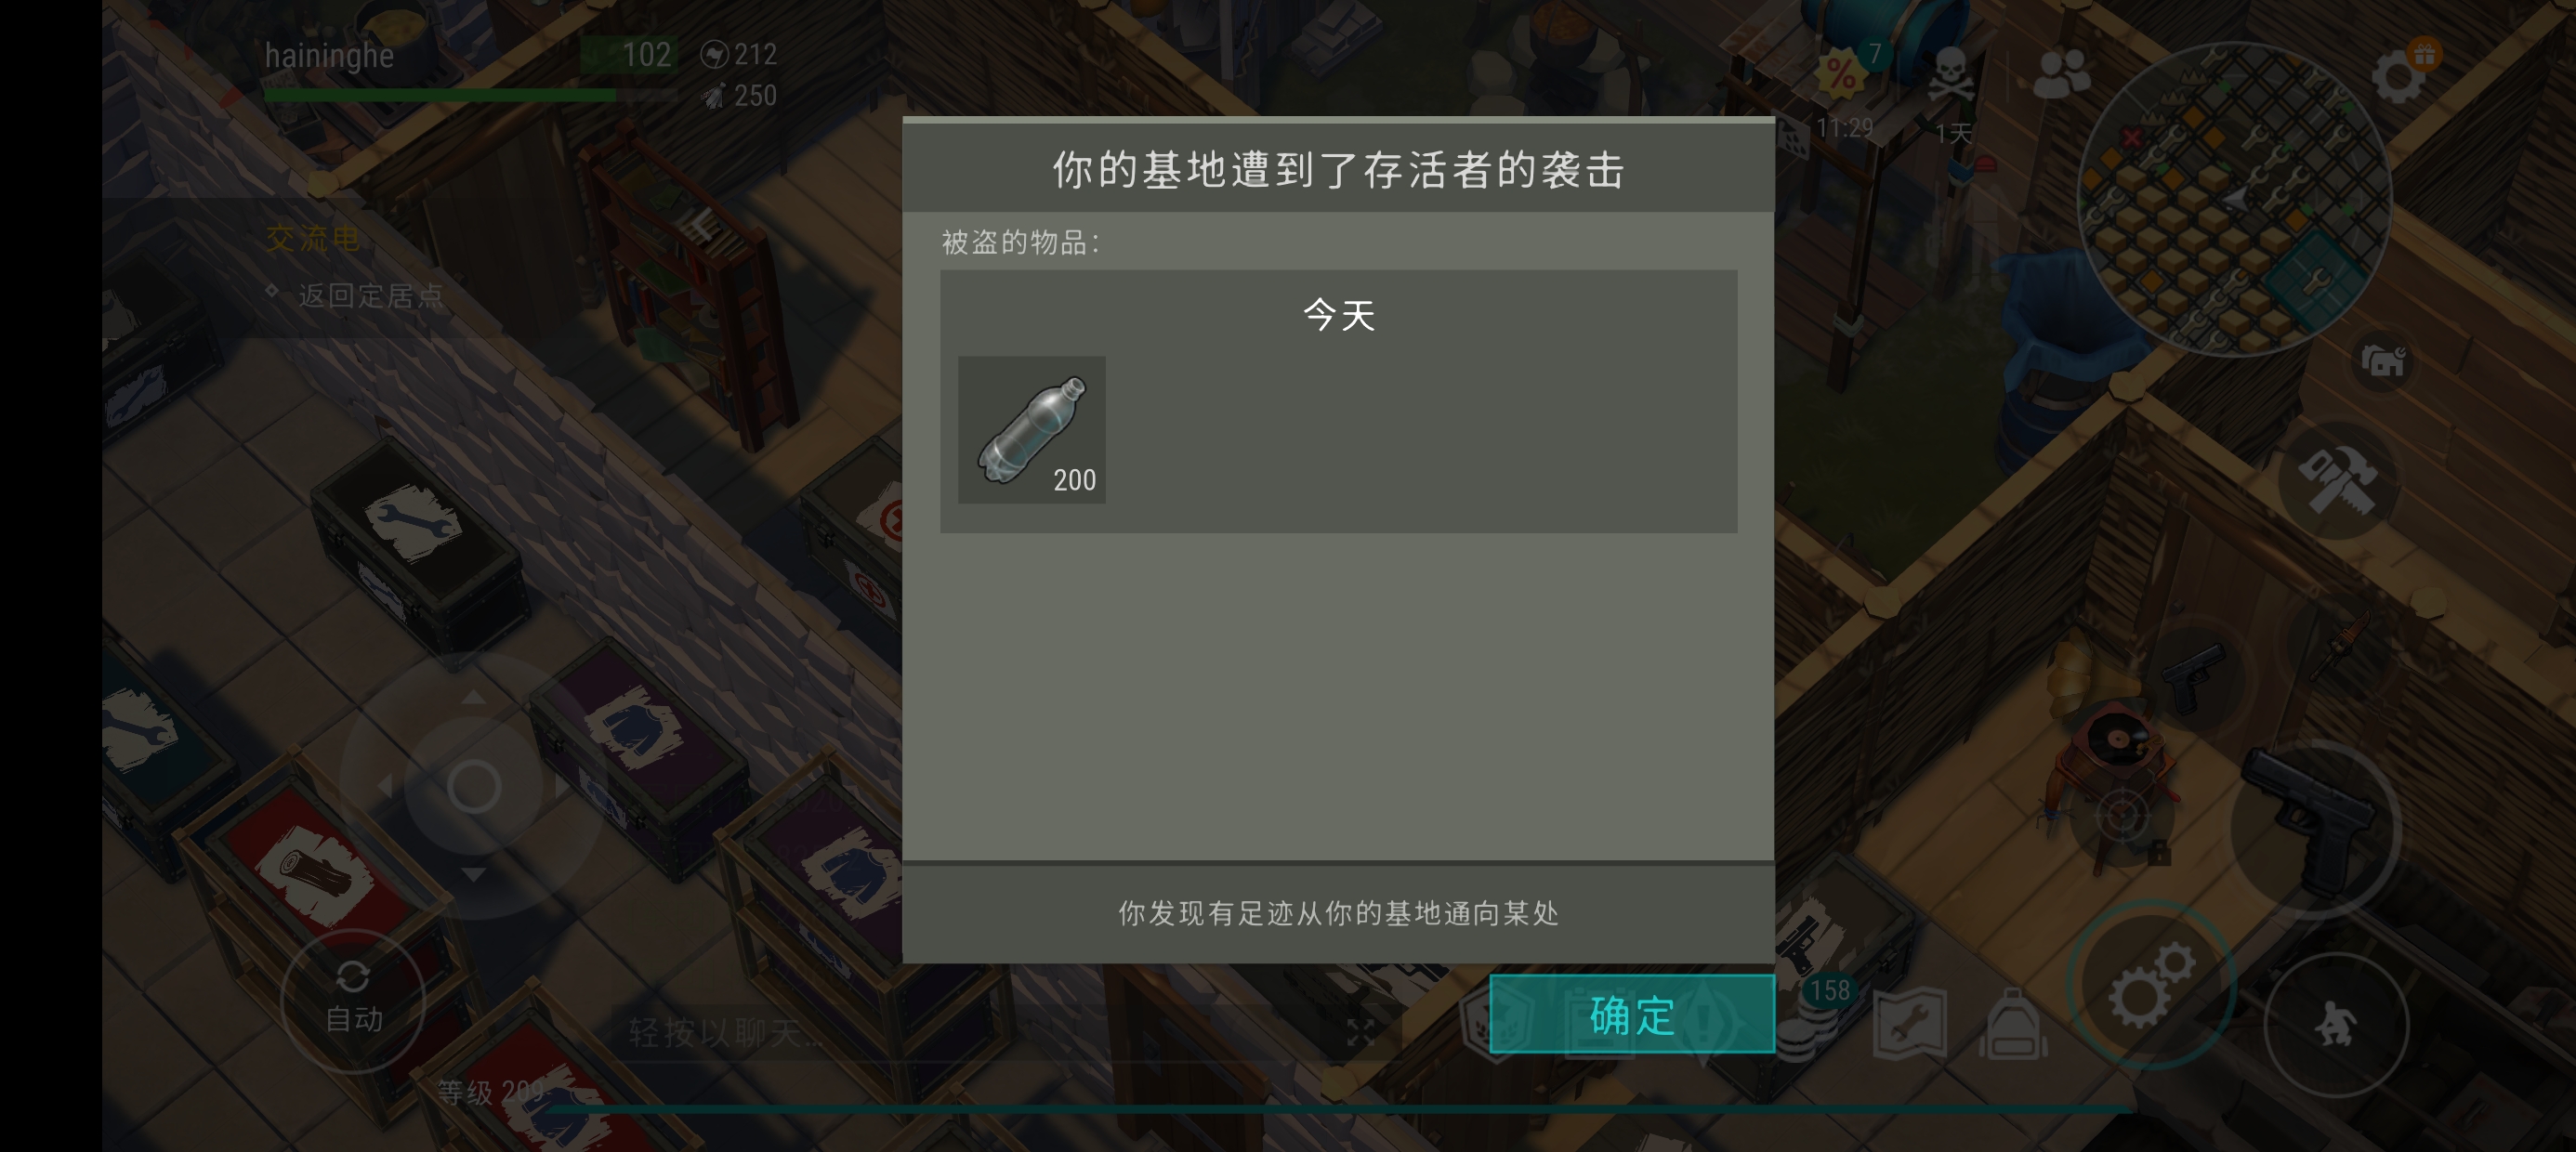
Task: Expand the chat window arrows icon
Action: 1360,1033
